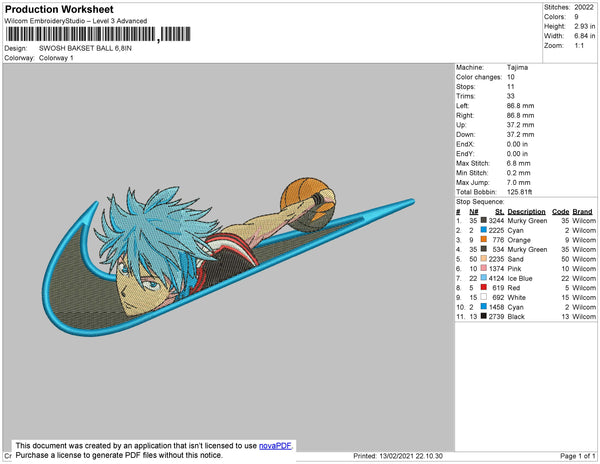Click the Zoom value '1:1'
Screen dimensions: 600x464
(579, 46)
